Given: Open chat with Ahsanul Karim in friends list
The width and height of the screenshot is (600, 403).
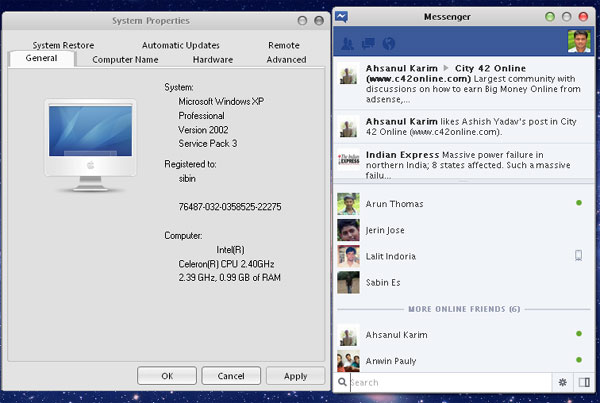Looking at the screenshot, I should point(463,335).
